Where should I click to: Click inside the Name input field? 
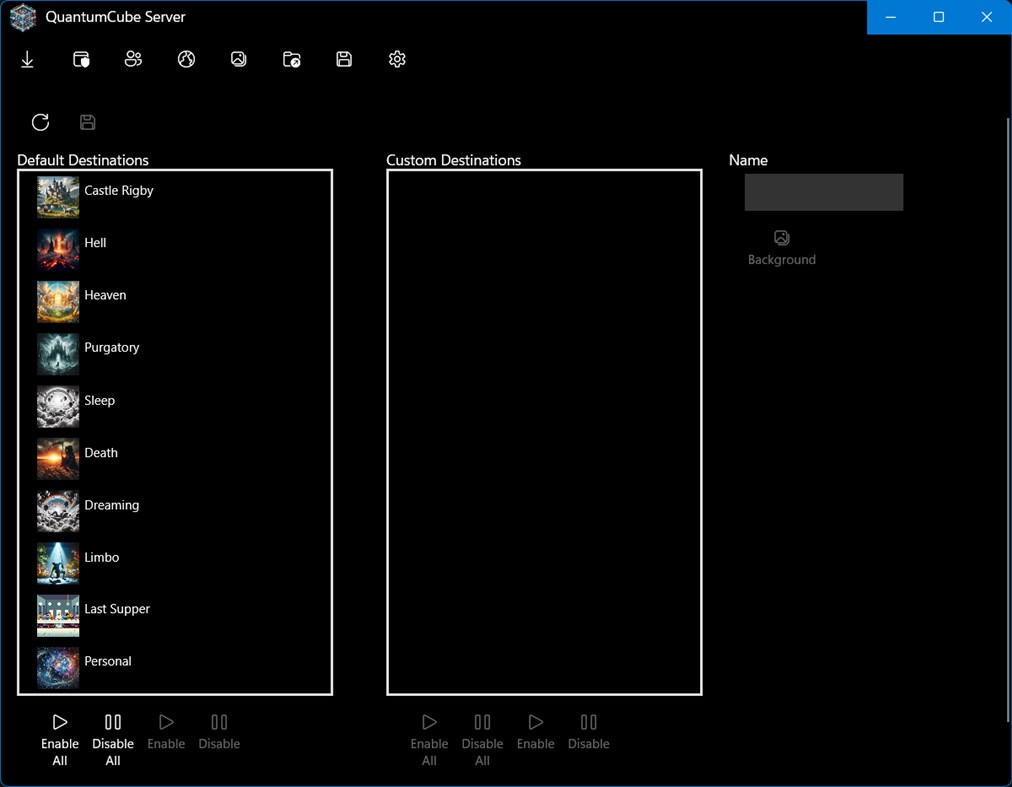(823, 192)
